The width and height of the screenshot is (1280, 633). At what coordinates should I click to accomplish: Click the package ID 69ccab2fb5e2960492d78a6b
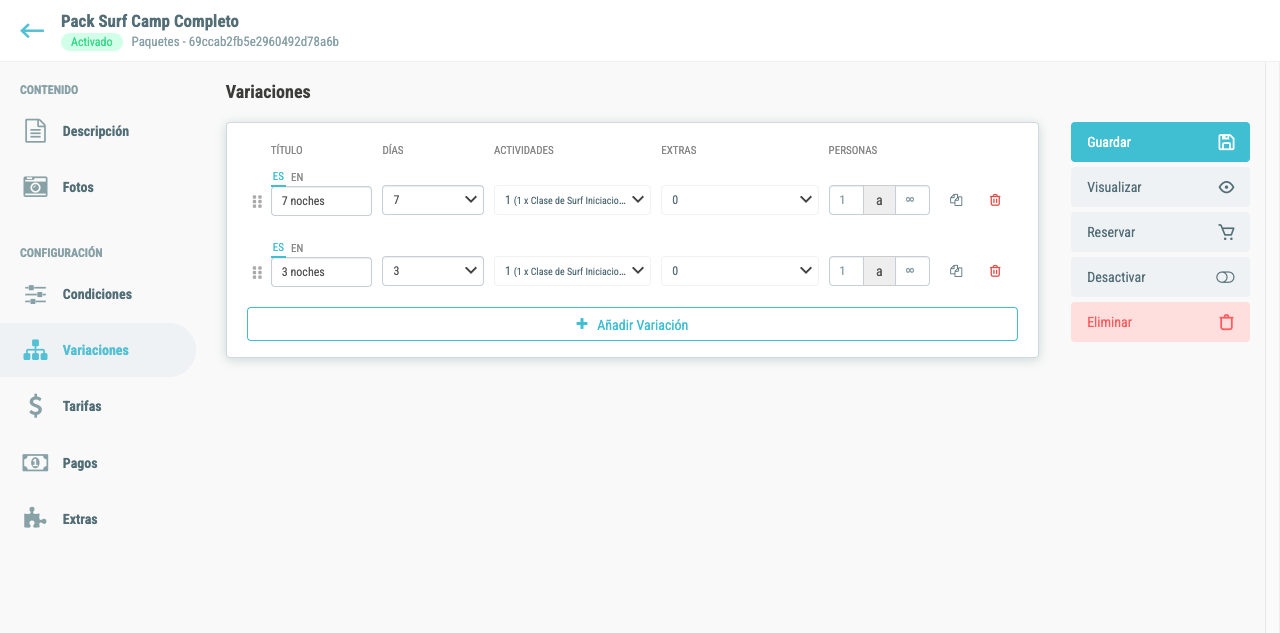click(x=264, y=42)
